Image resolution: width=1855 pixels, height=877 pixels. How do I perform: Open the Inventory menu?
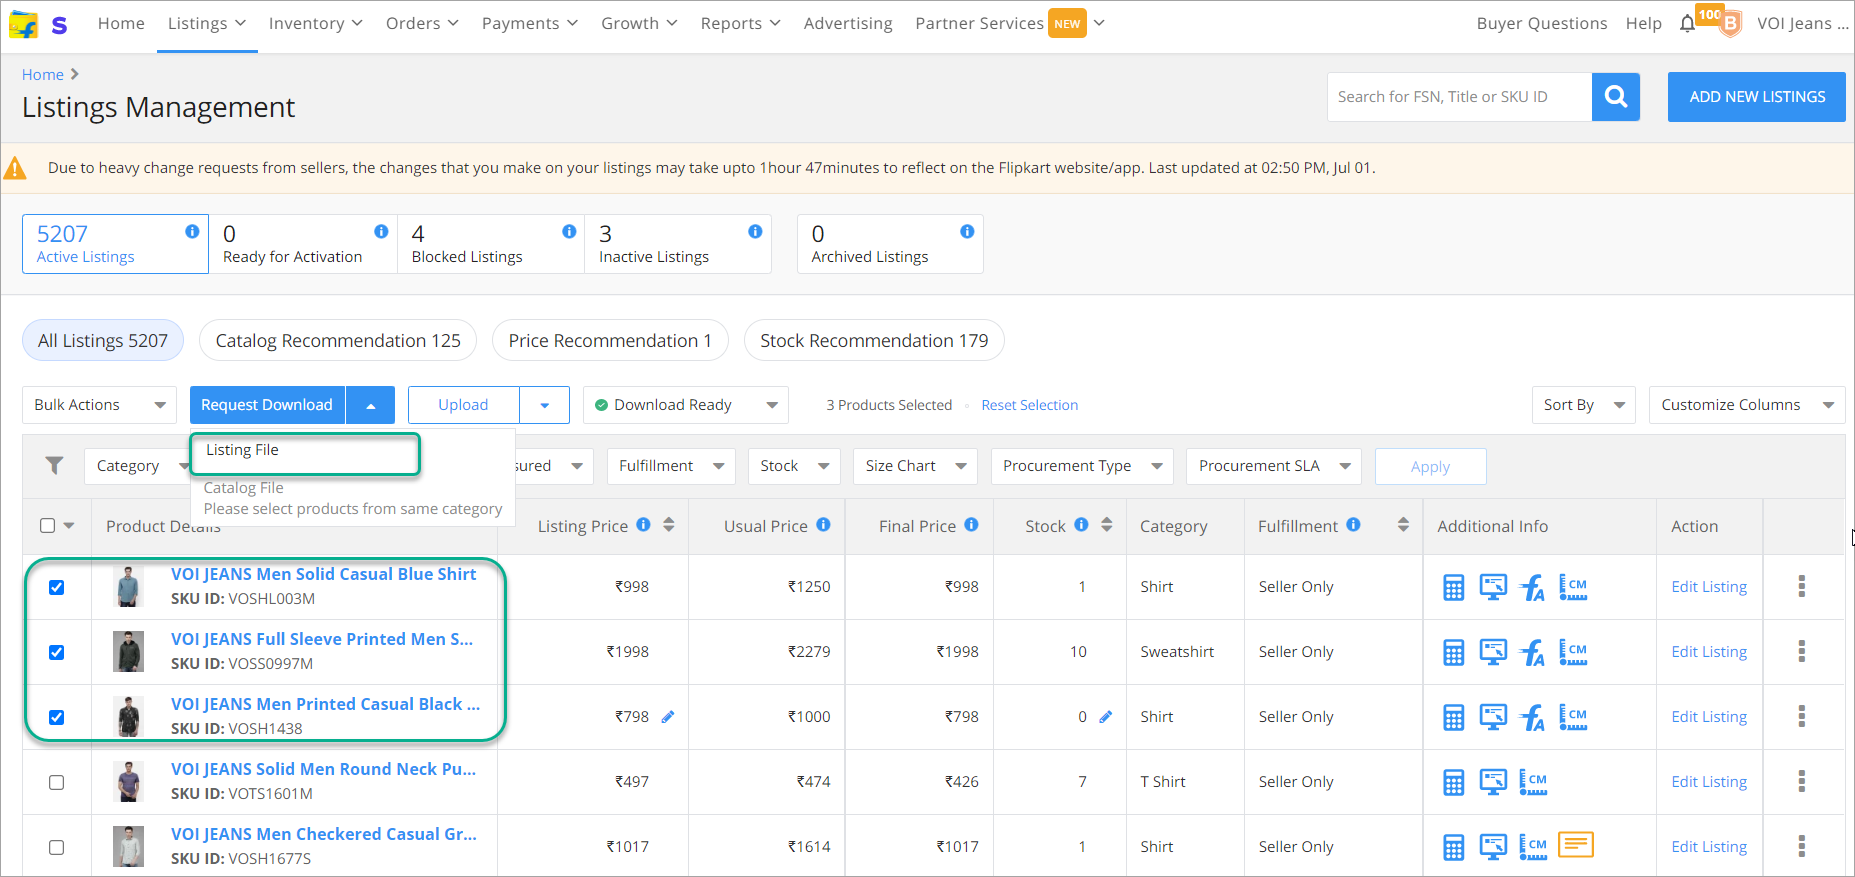point(316,23)
